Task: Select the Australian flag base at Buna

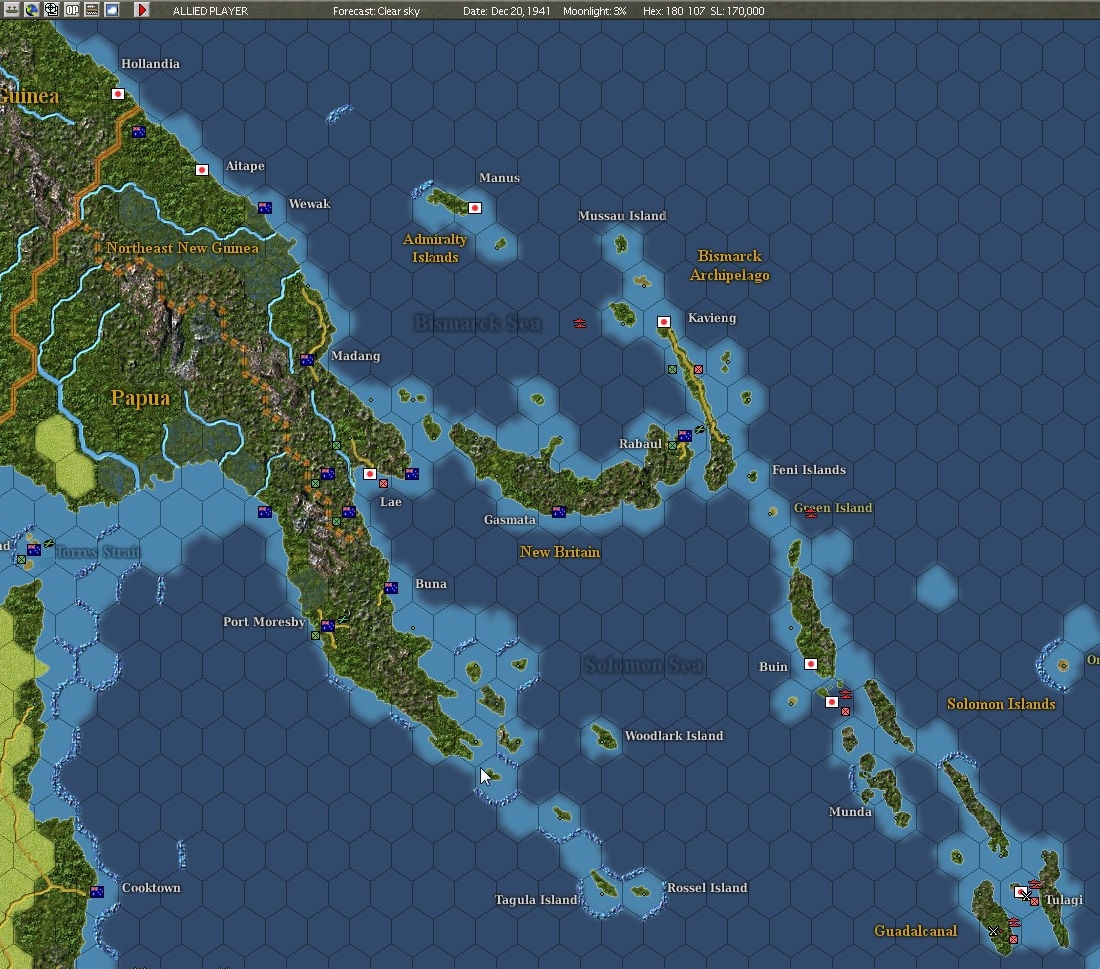Action: (391, 587)
